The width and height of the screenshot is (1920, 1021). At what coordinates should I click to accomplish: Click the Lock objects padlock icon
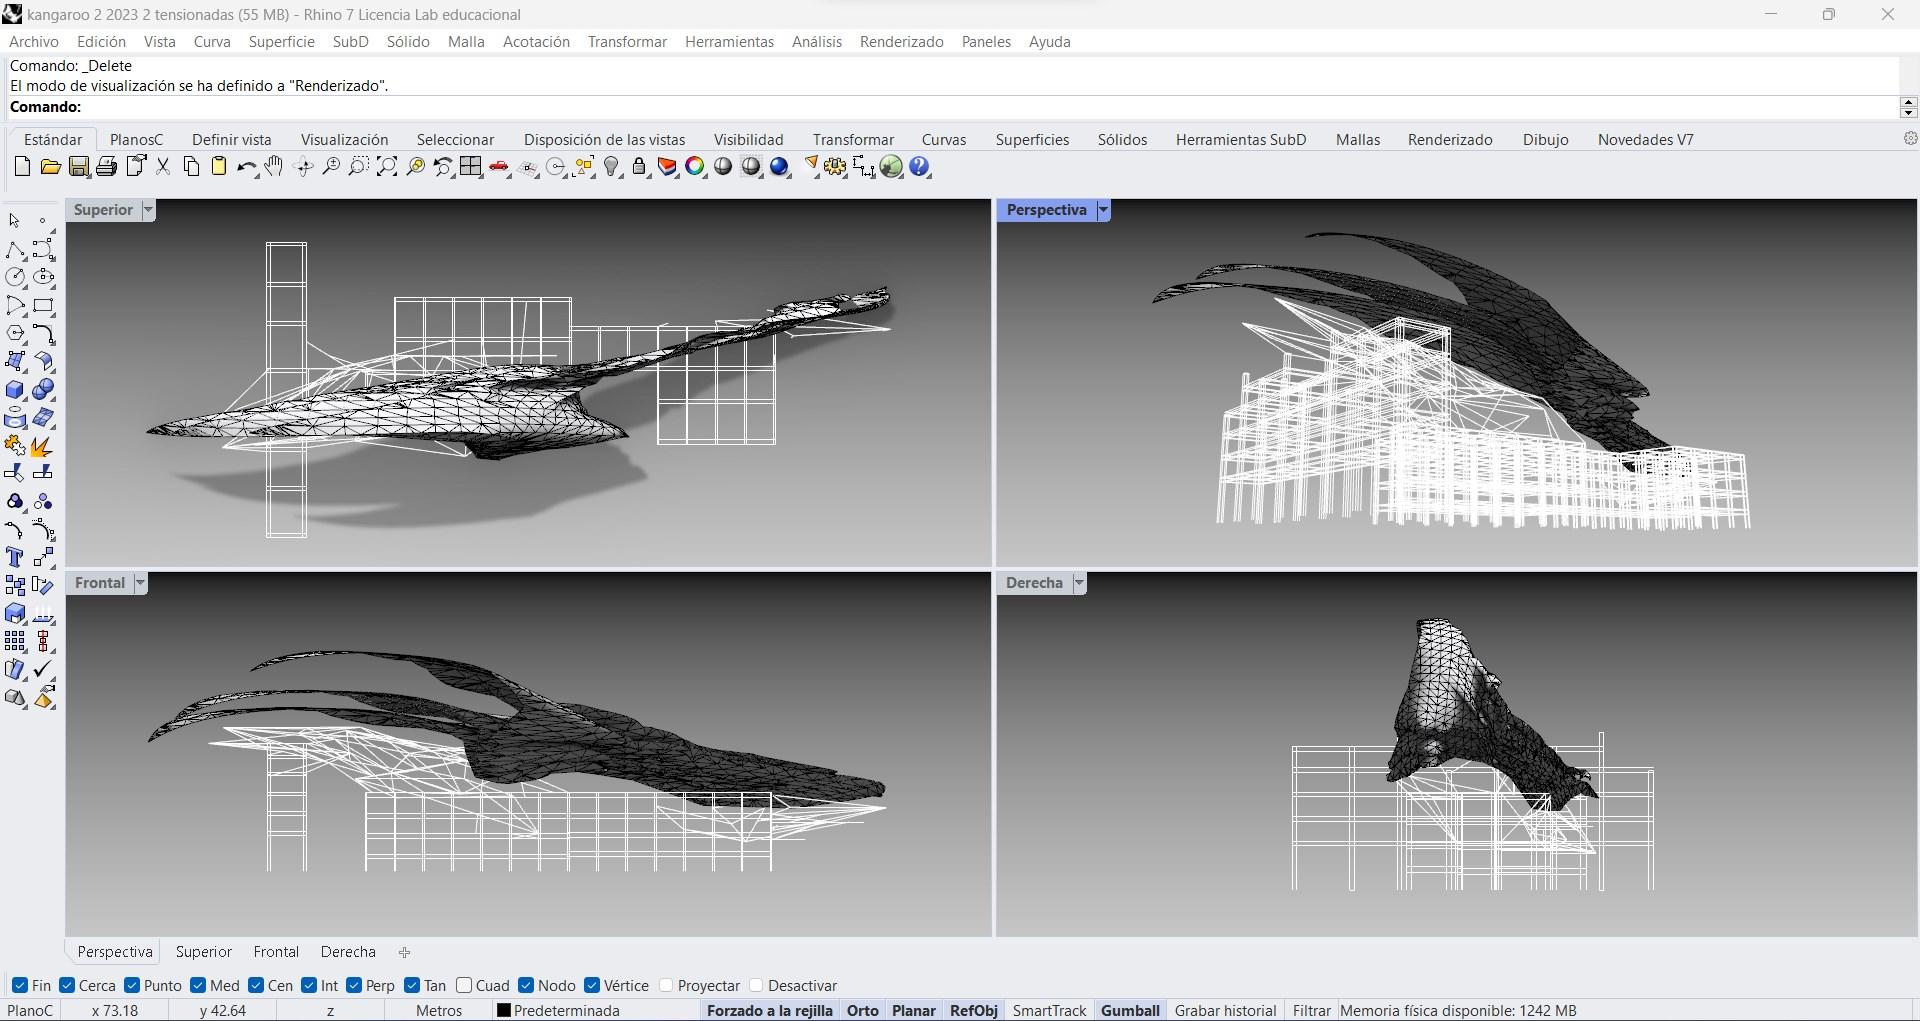click(x=640, y=167)
